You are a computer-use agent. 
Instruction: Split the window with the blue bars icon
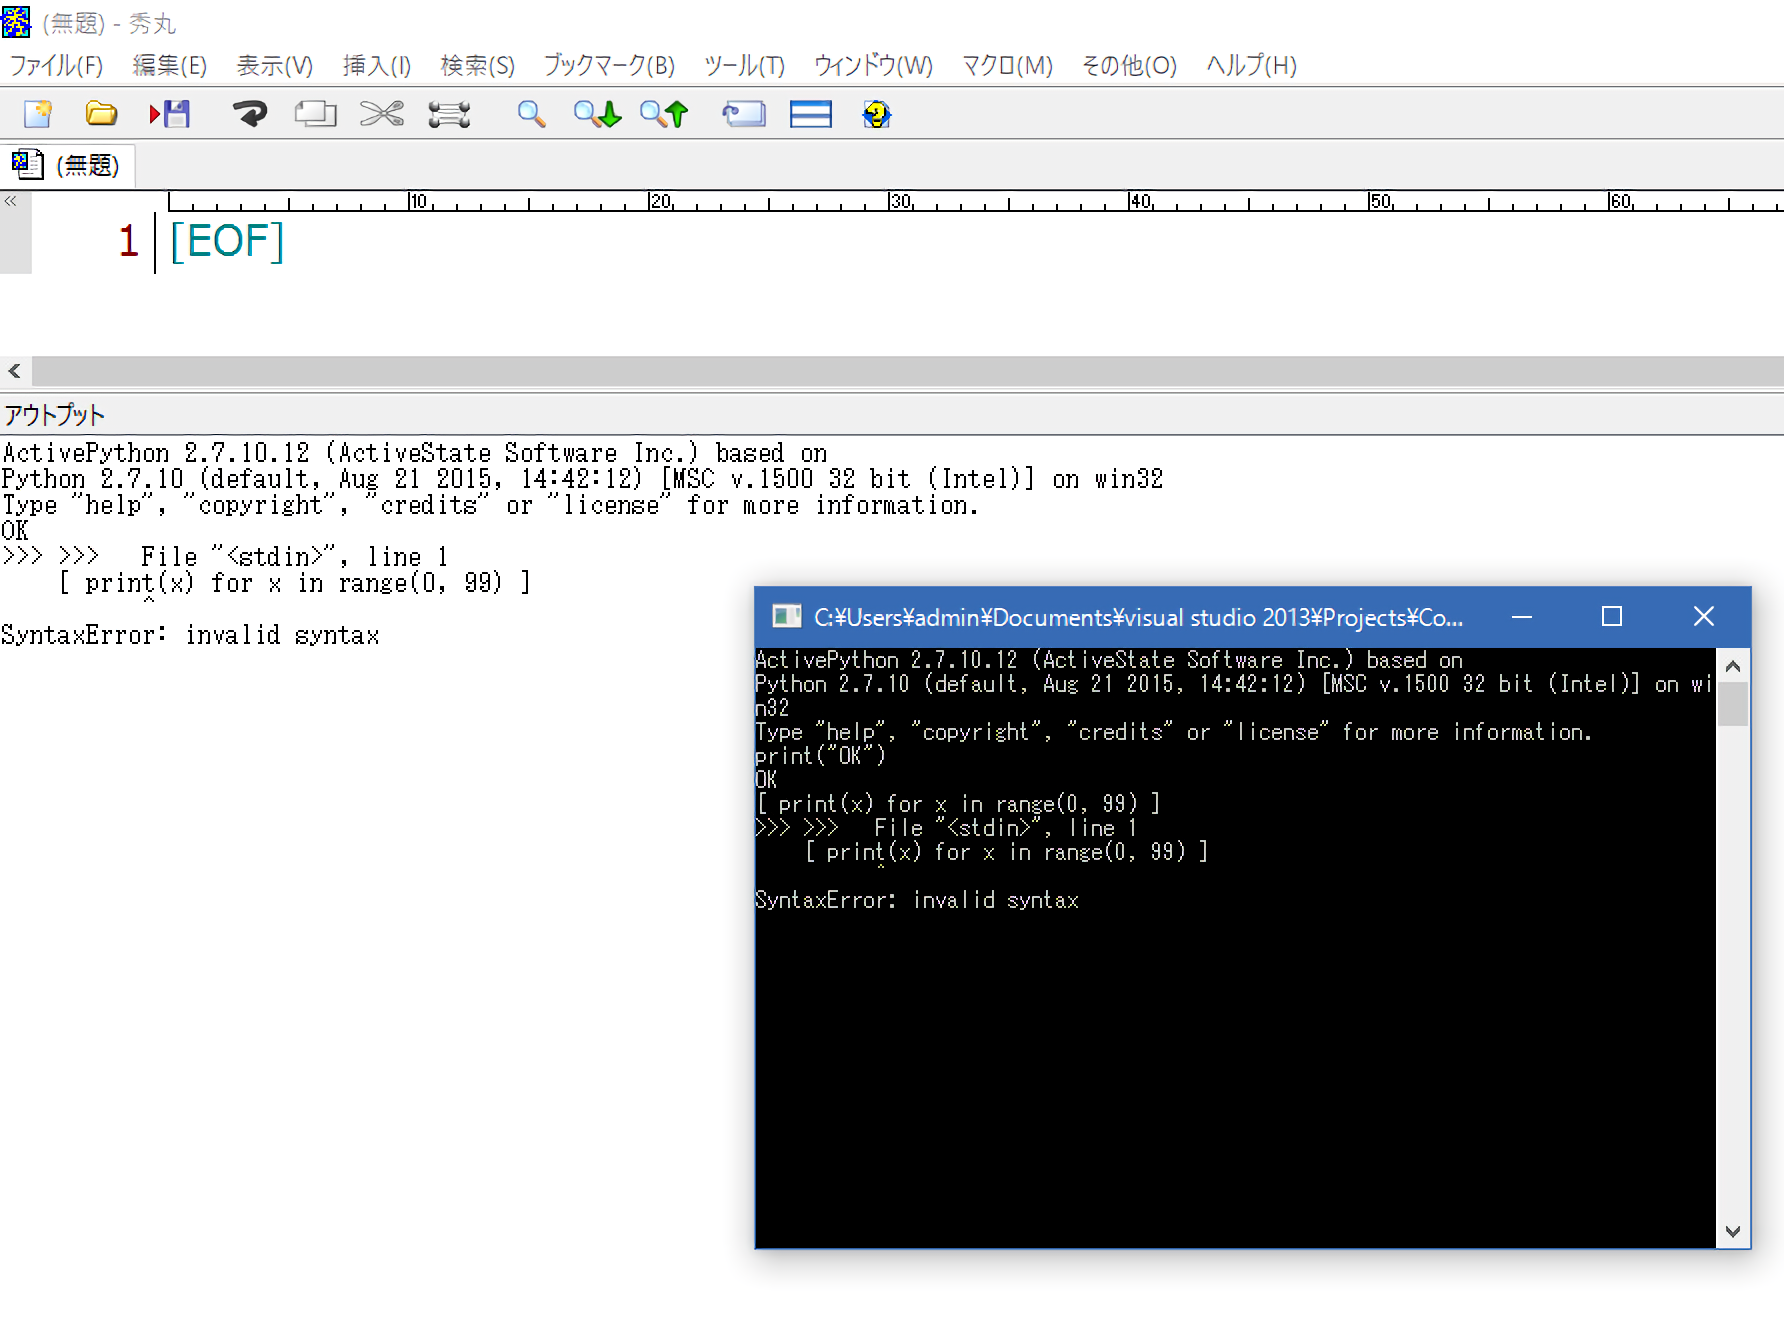(x=810, y=114)
